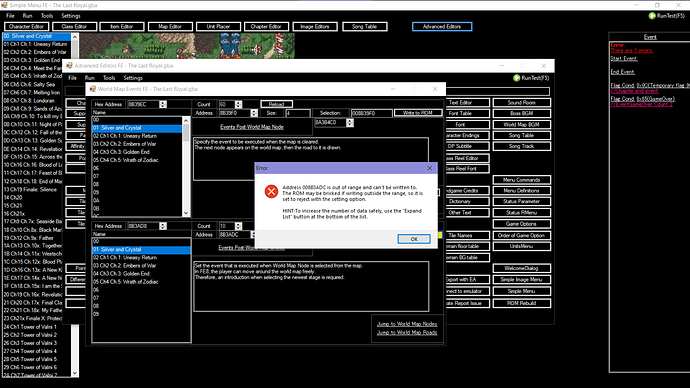Adjust upper Hex Address 8B39EC spinner
Screen dimensions: 690x388
pos(163,104)
